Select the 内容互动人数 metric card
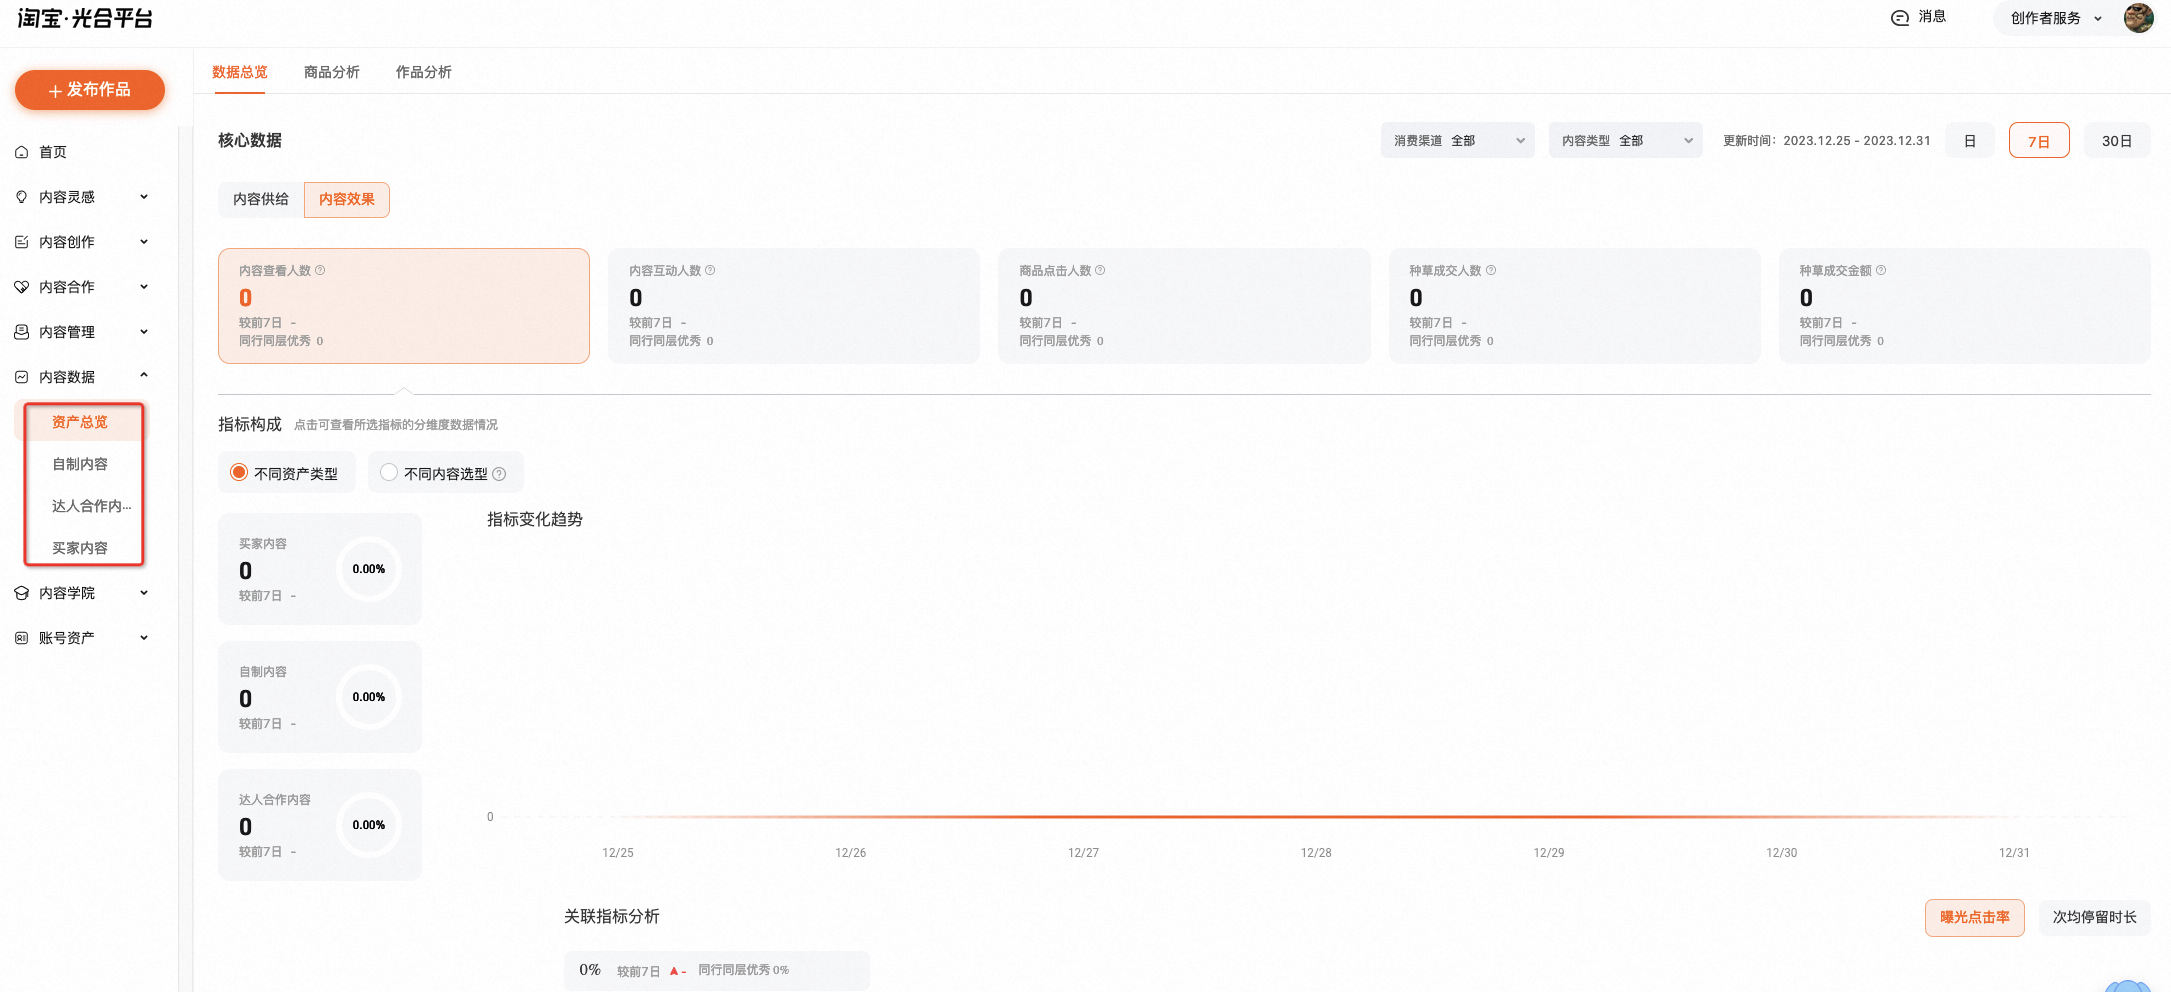This screenshot has height=992, width=2171. (794, 306)
